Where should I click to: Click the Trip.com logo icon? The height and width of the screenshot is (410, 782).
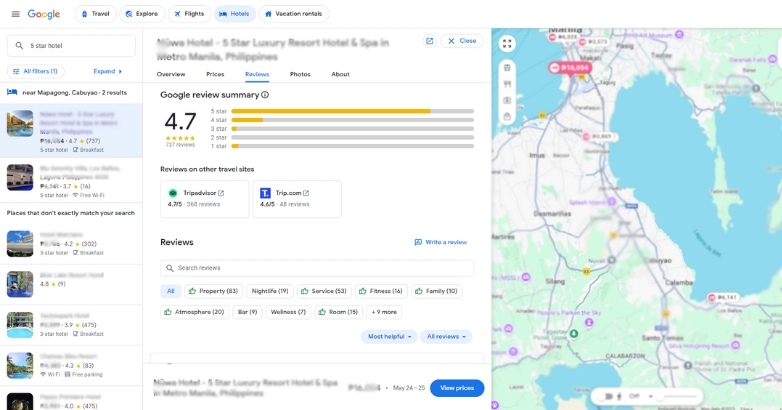(265, 193)
